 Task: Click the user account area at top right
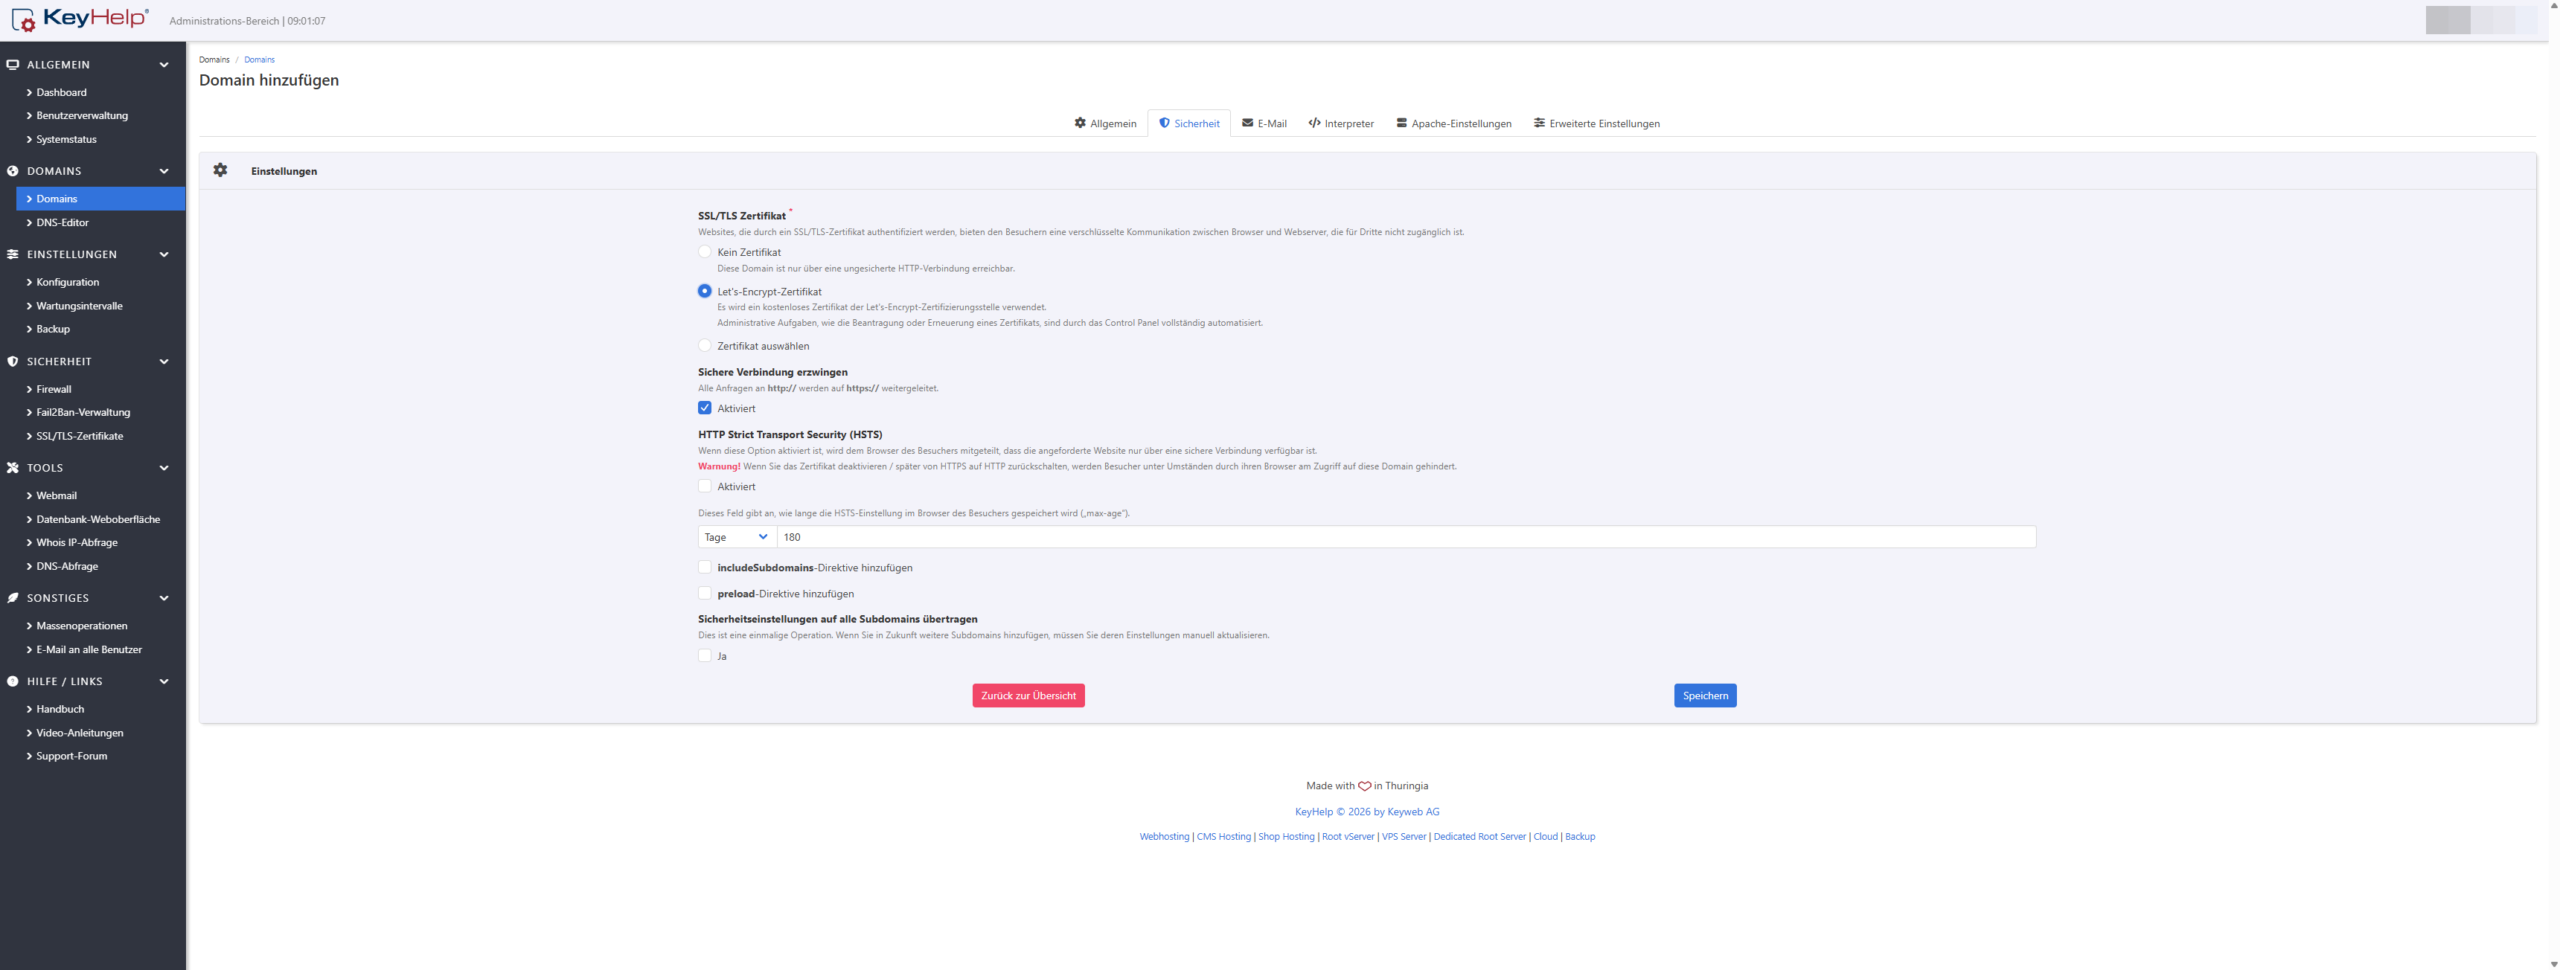pyautogui.click(x=2480, y=20)
